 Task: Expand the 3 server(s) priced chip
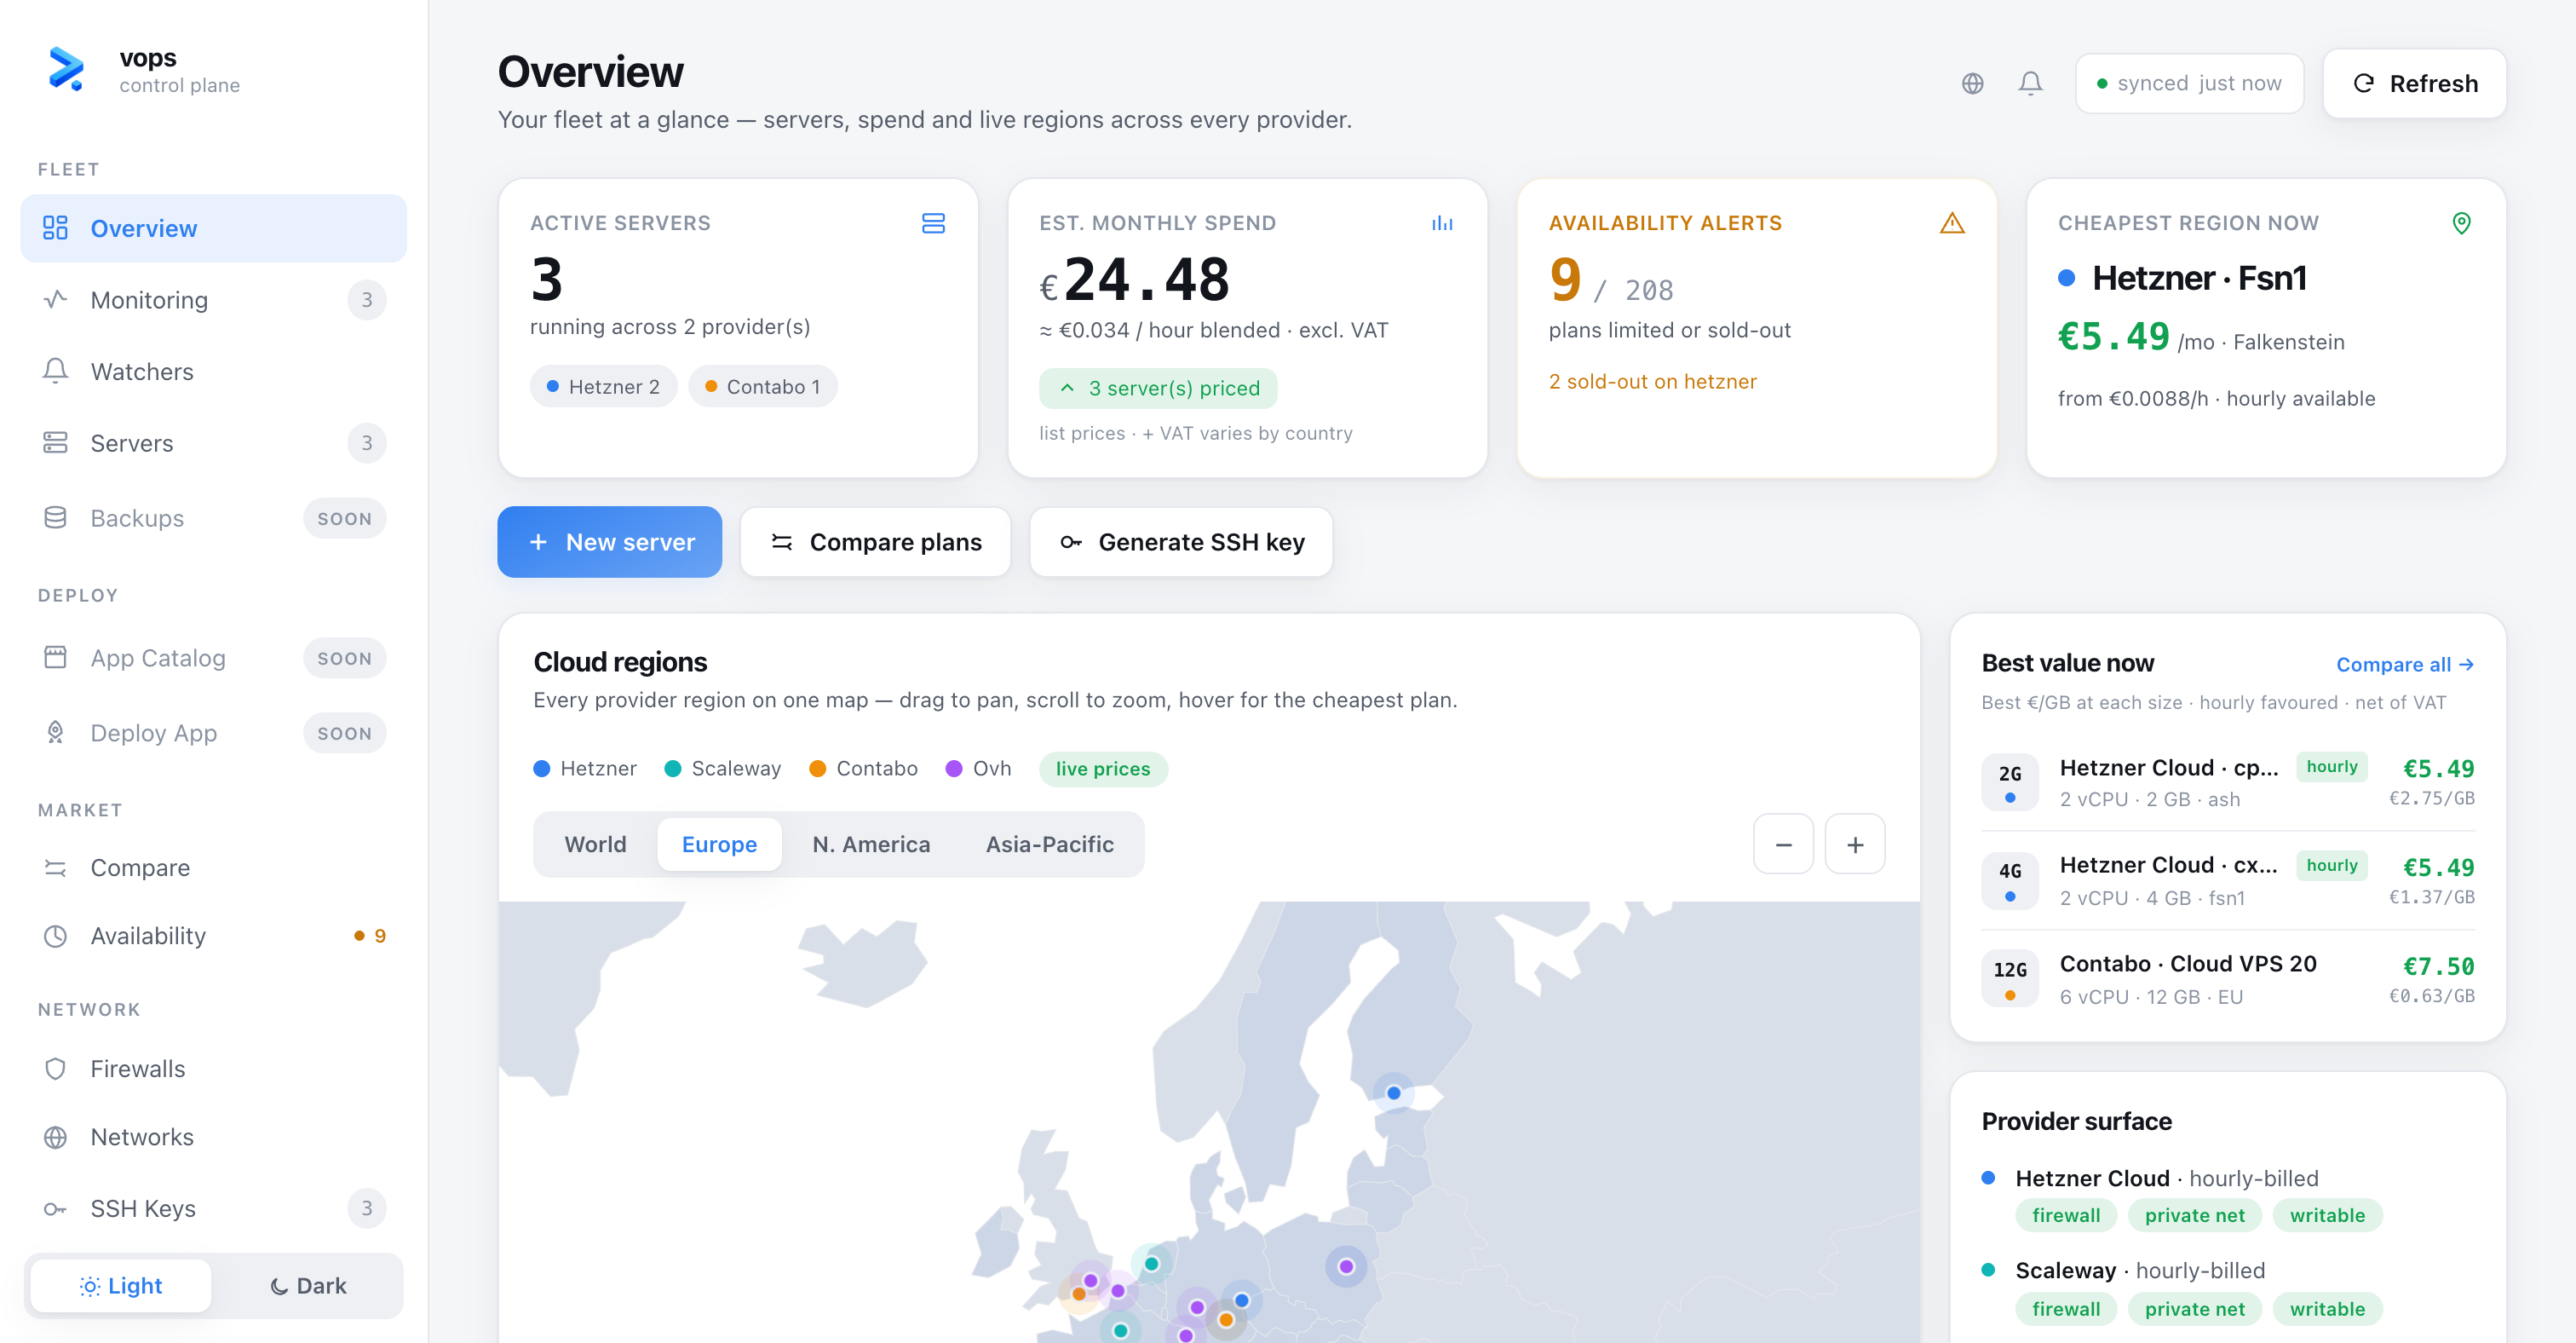[1158, 388]
